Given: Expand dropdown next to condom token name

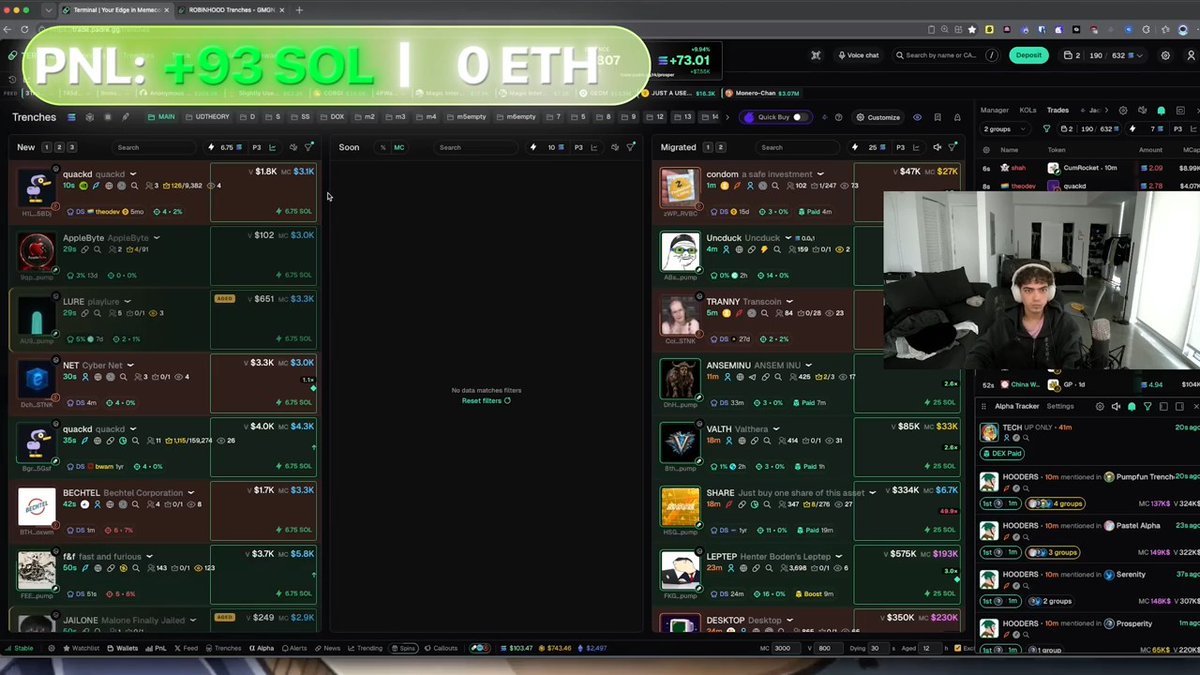Looking at the screenshot, I should (x=821, y=174).
